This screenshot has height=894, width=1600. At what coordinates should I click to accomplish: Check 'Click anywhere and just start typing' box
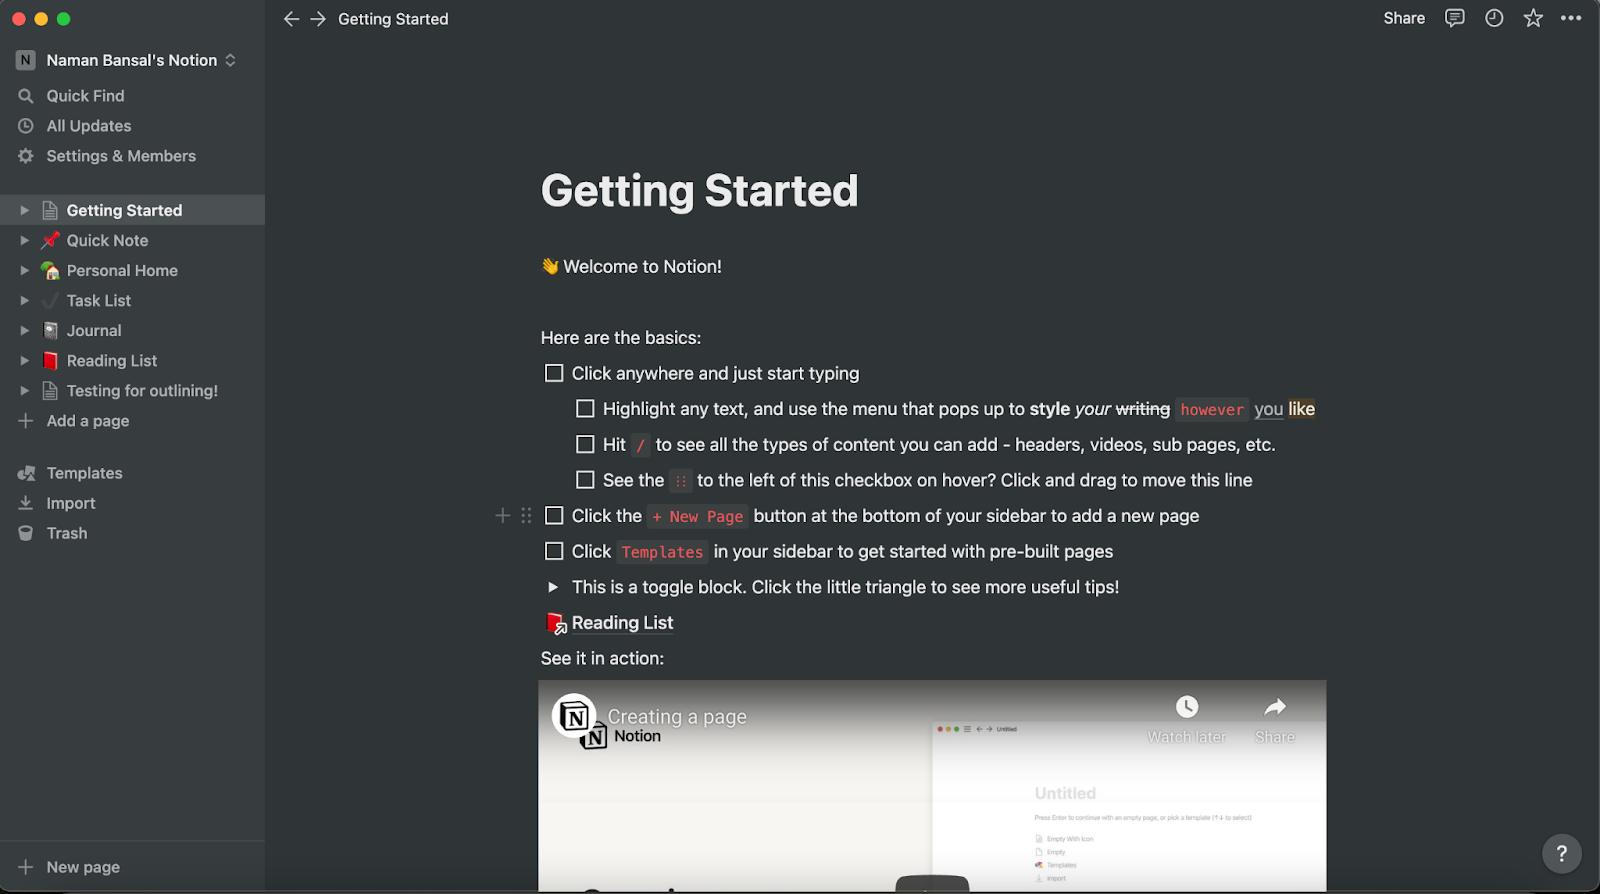point(554,373)
